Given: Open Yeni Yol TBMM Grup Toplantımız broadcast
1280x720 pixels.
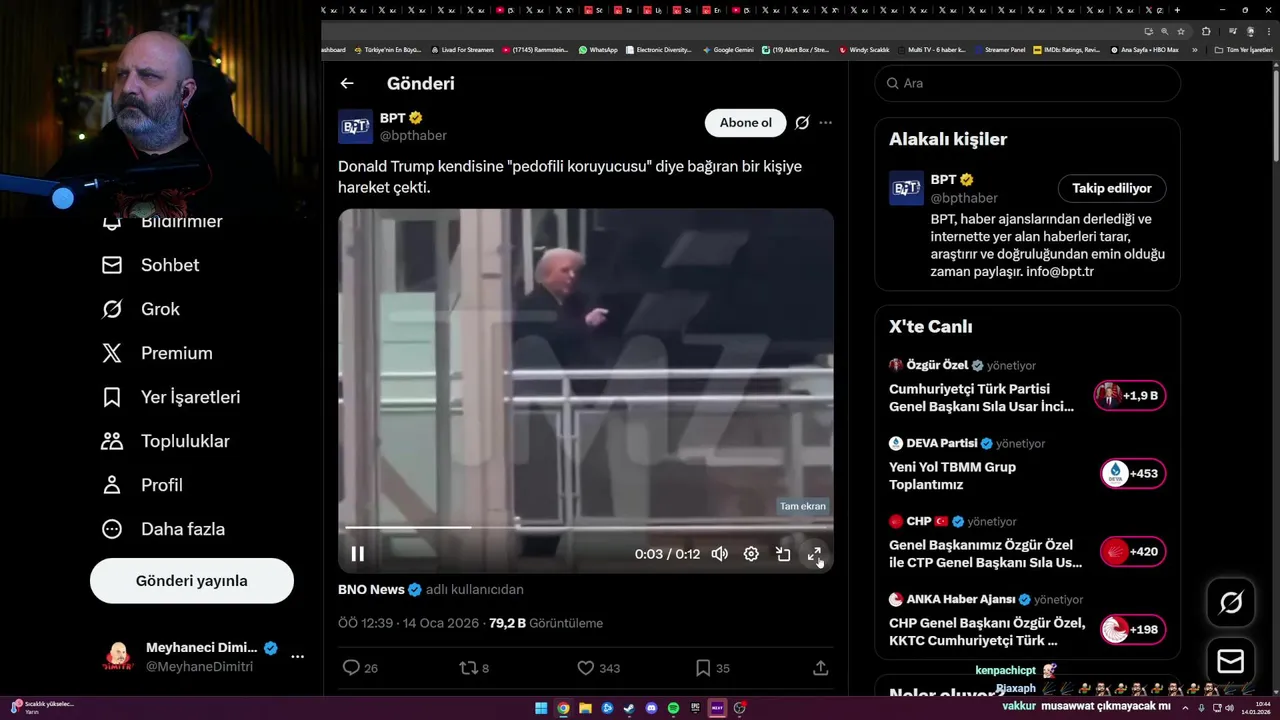Looking at the screenshot, I should [x=952, y=475].
